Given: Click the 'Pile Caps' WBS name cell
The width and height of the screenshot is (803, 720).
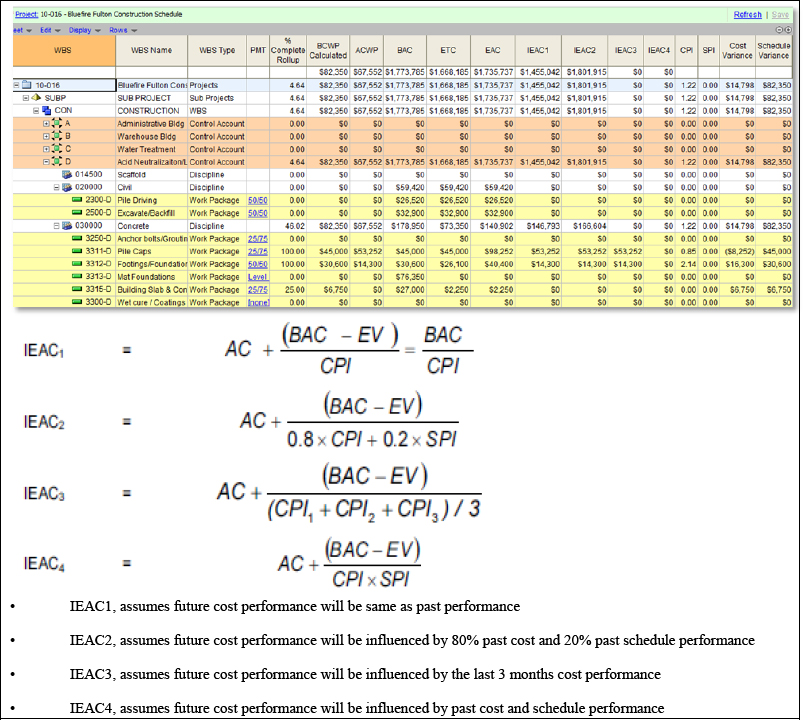Looking at the screenshot, I should (152, 251).
